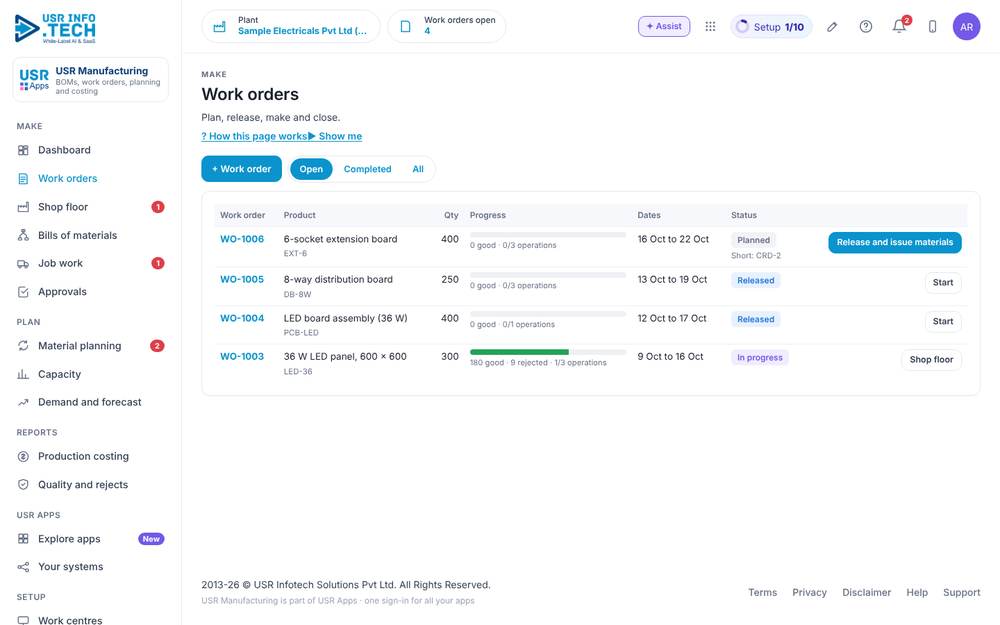1000x625 pixels.
Task: Click Release and issue materials button
Action: coord(895,242)
